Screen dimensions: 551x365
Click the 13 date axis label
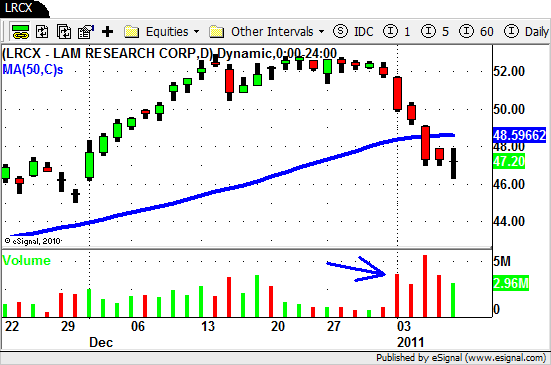208,326
